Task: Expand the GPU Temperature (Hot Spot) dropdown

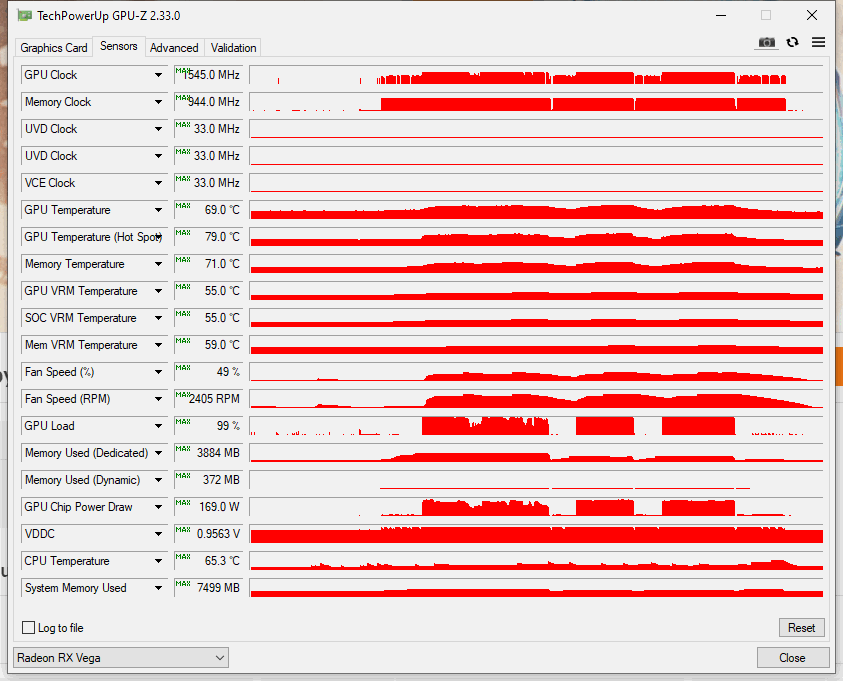Action: pyautogui.click(x=158, y=236)
